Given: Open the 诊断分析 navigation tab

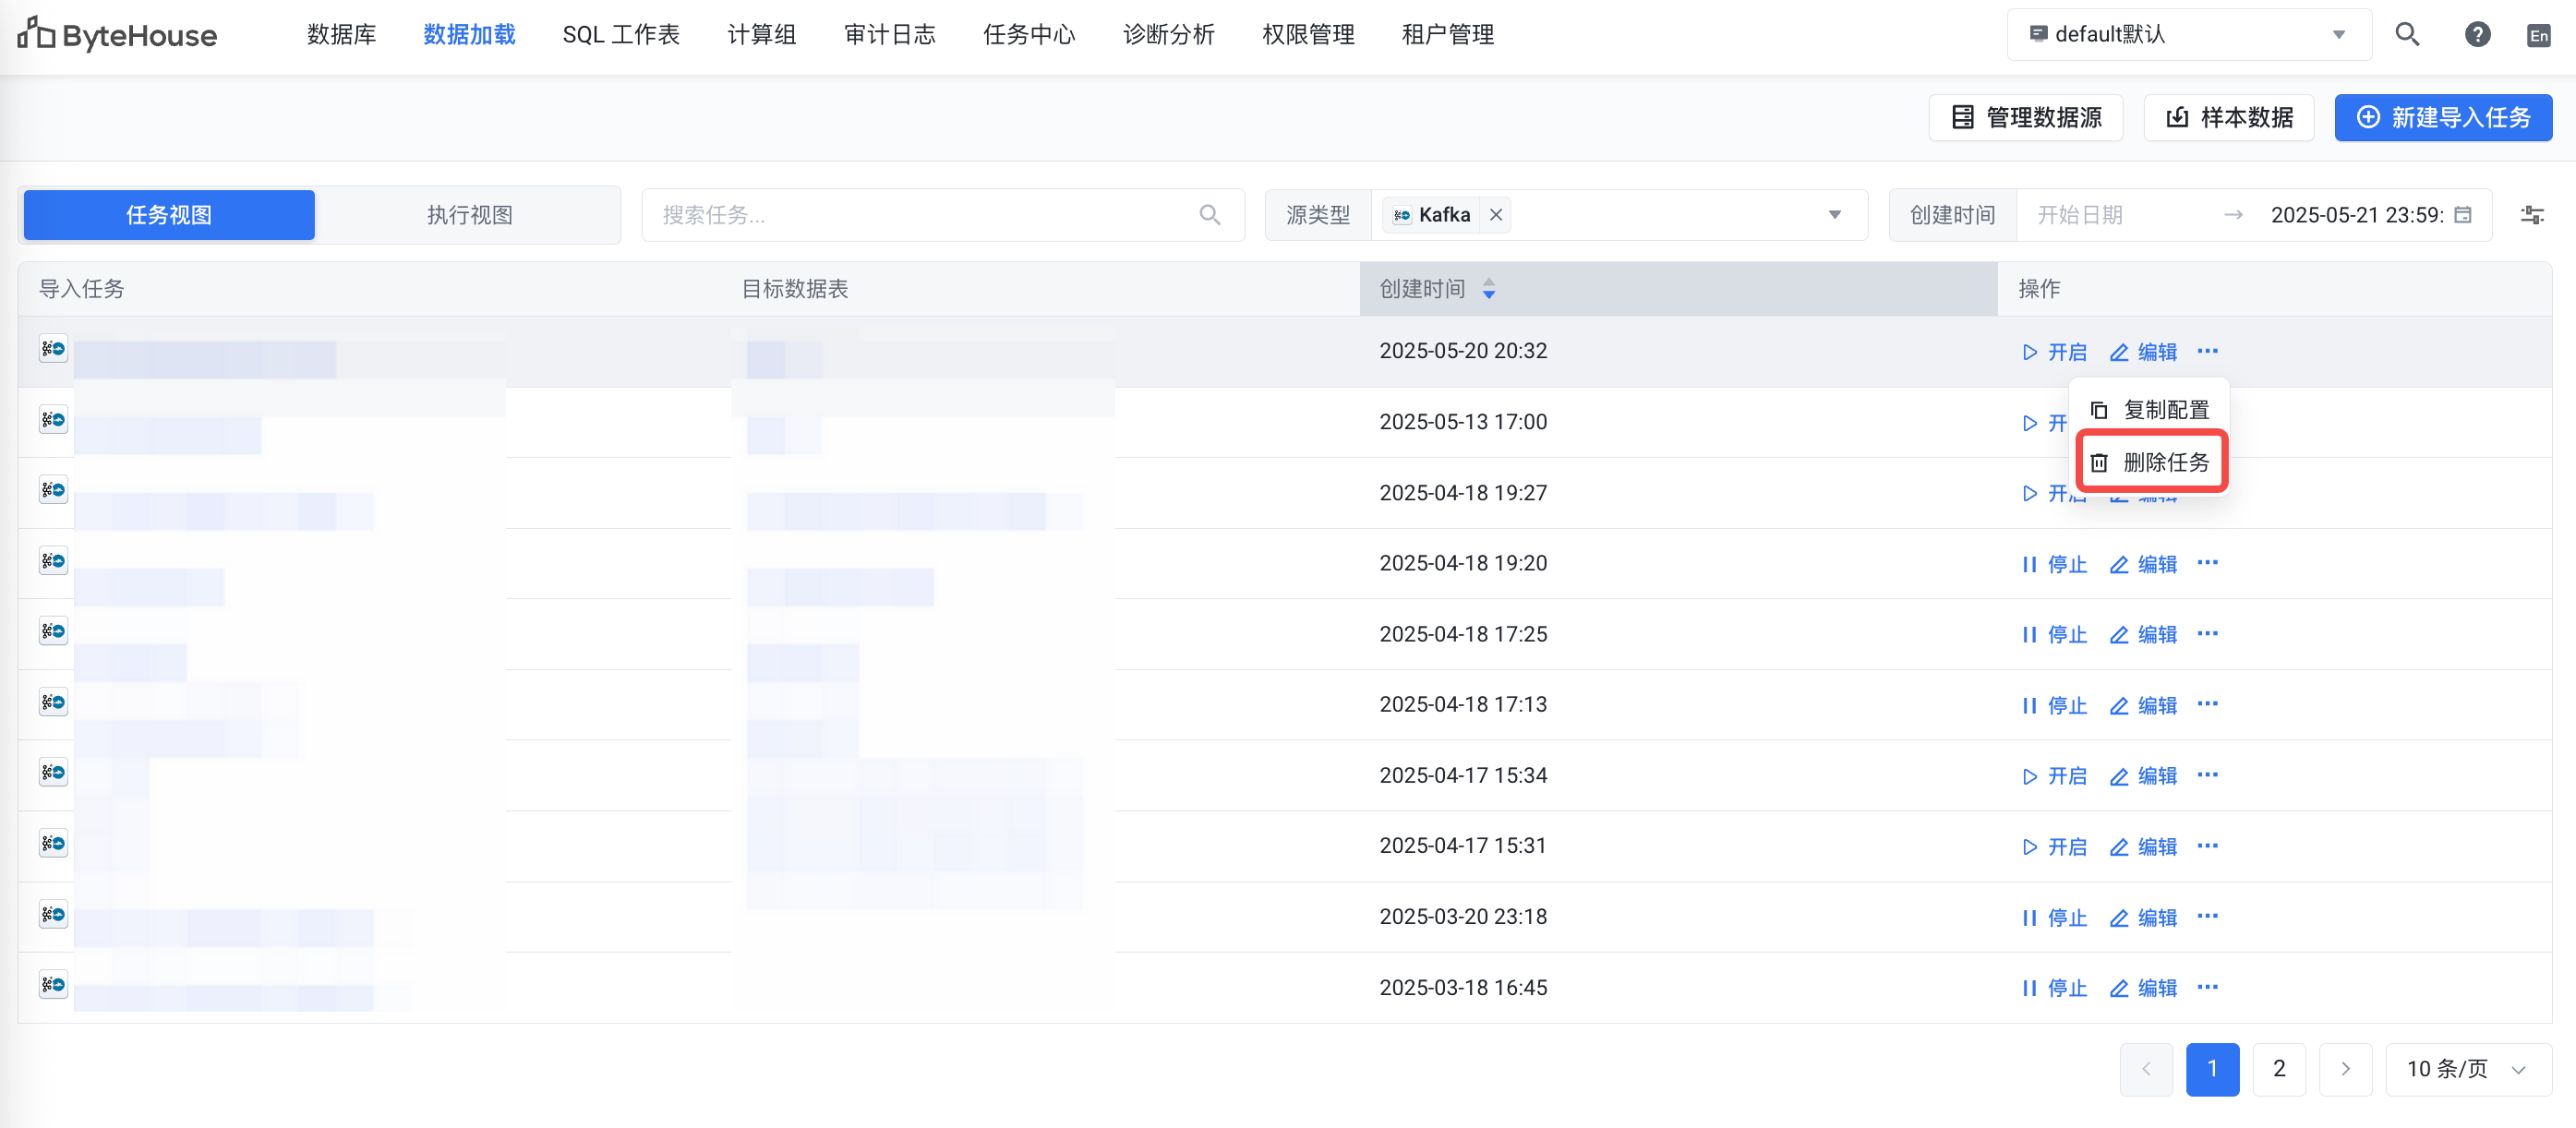Looking at the screenshot, I should pos(1168,35).
